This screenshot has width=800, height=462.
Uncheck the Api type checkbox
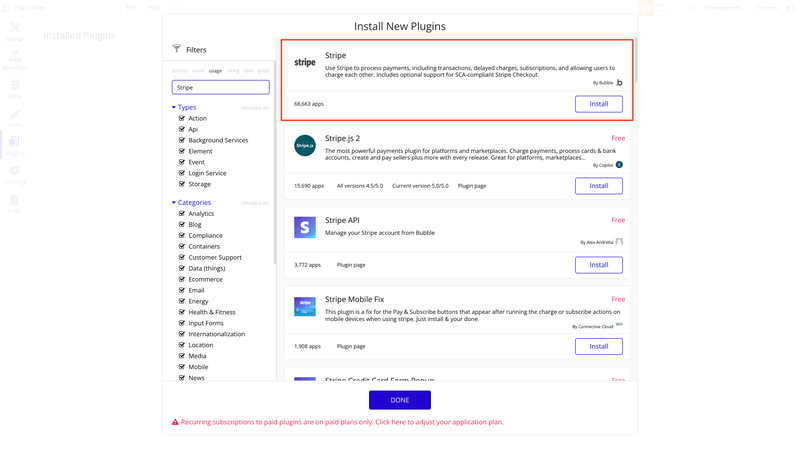[x=182, y=129]
